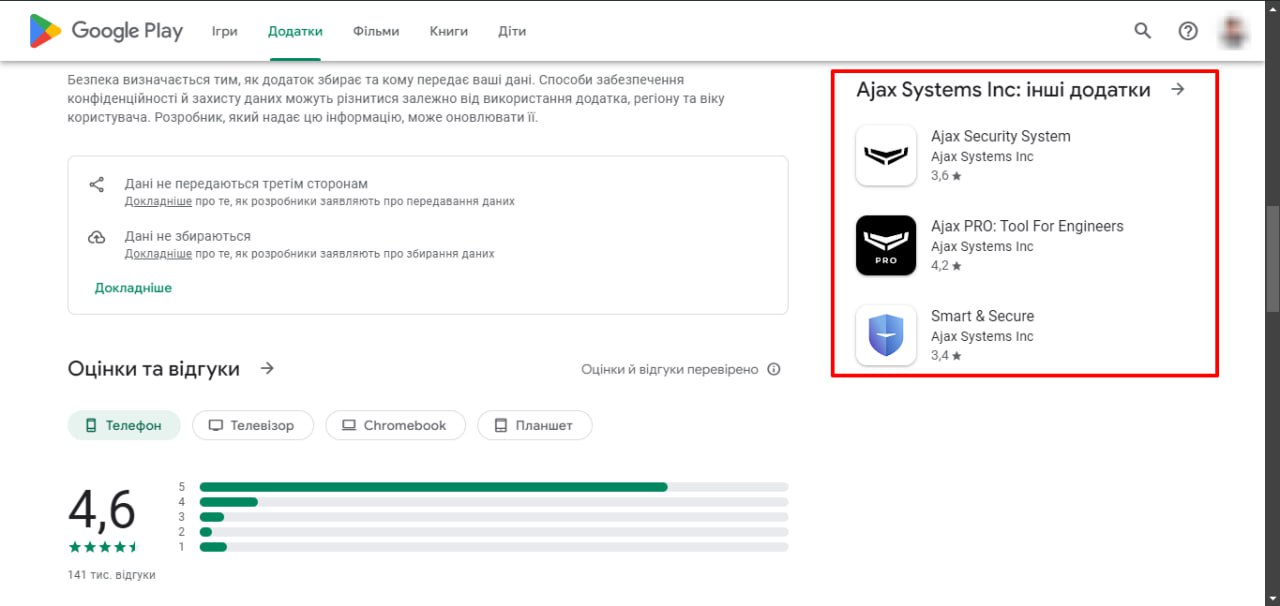Click the 2-star rating bar
The width and height of the screenshot is (1280, 606).
(x=494, y=532)
